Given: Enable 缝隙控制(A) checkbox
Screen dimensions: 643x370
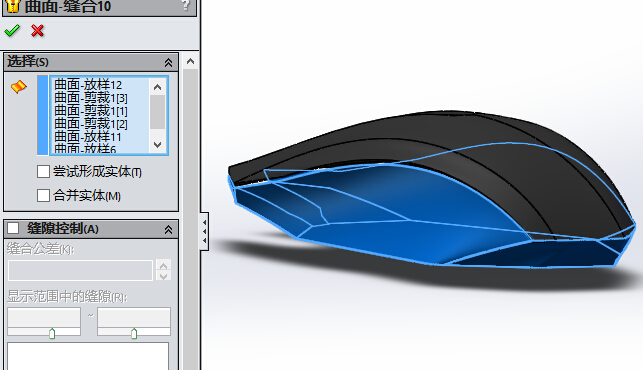Looking at the screenshot, I should coord(13,228).
